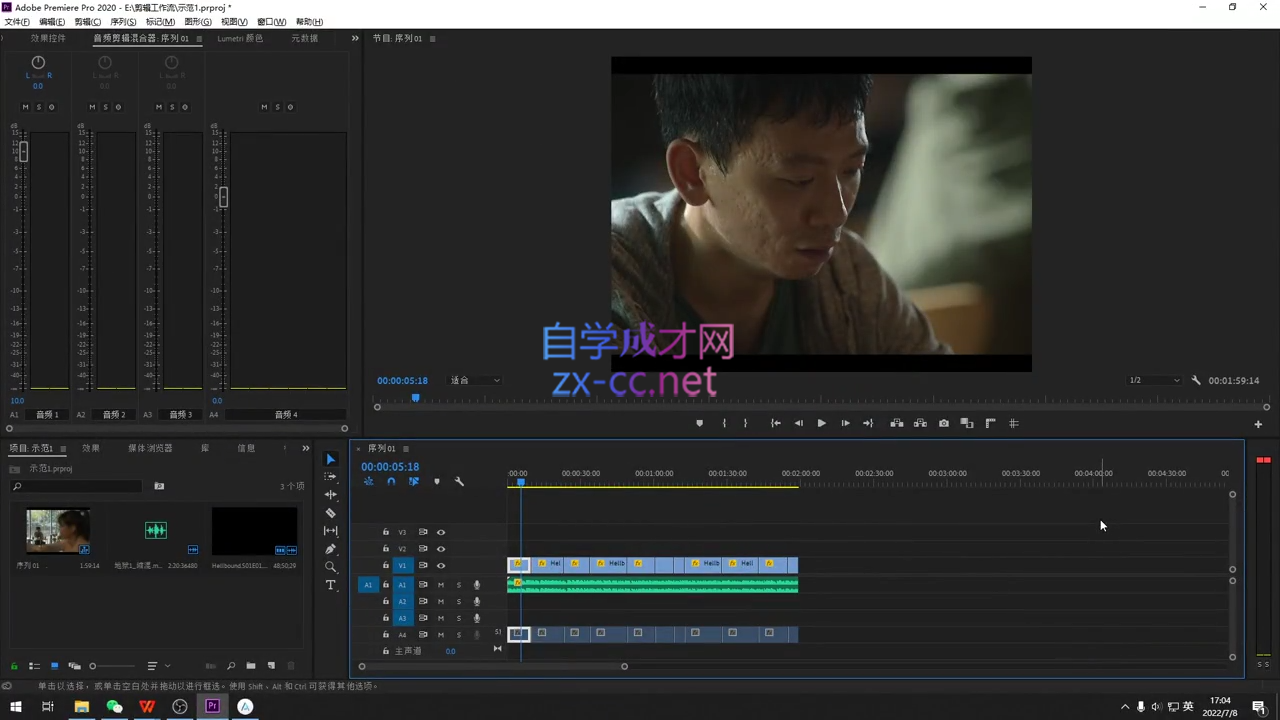Click the first mixer channel pan knob
Viewport: 1280px width, 720px height.
pyautogui.click(x=38, y=62)
